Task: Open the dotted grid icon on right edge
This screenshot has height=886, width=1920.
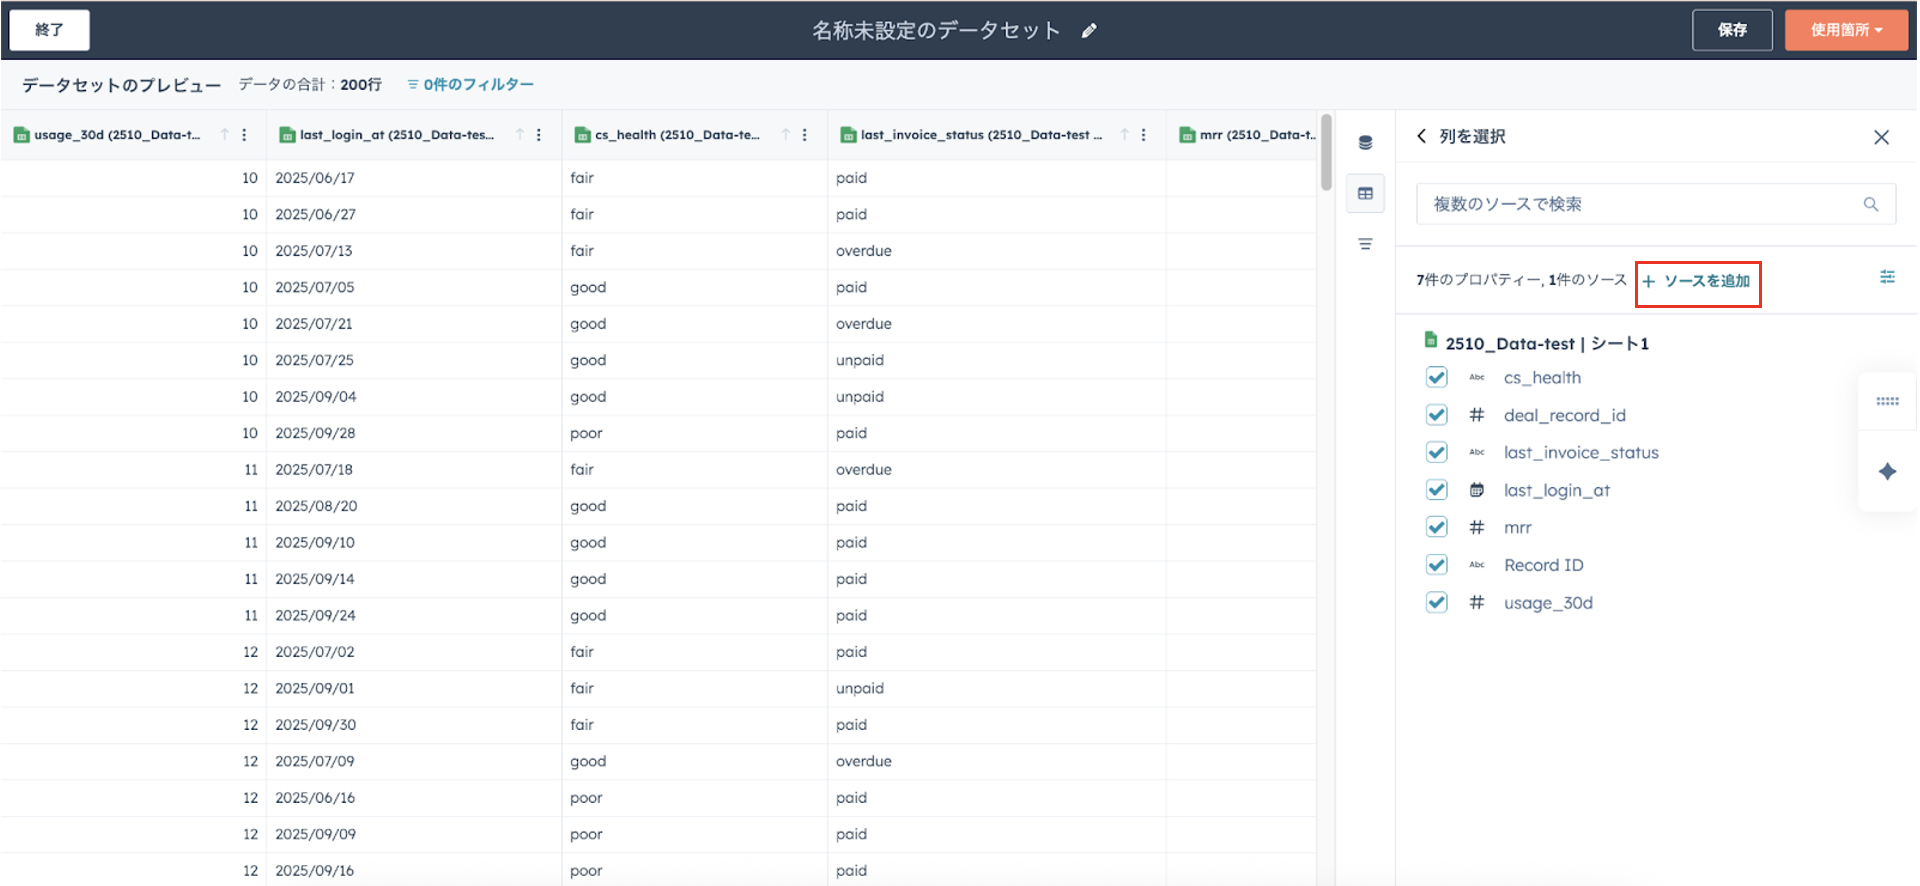Action: (x=1887, y=401)
